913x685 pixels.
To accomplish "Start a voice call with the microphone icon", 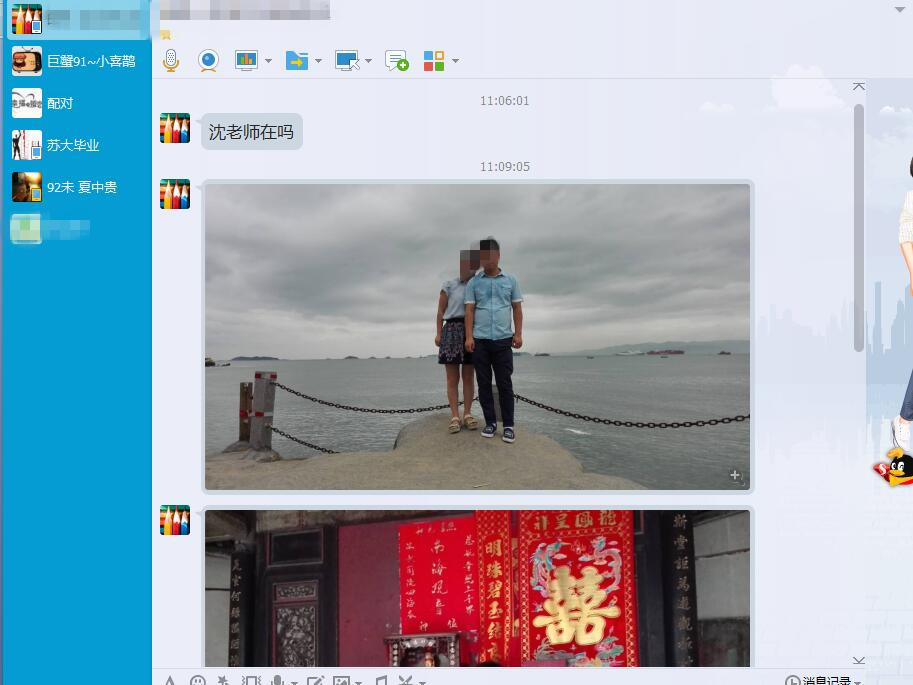I will (x=171, y=61).
